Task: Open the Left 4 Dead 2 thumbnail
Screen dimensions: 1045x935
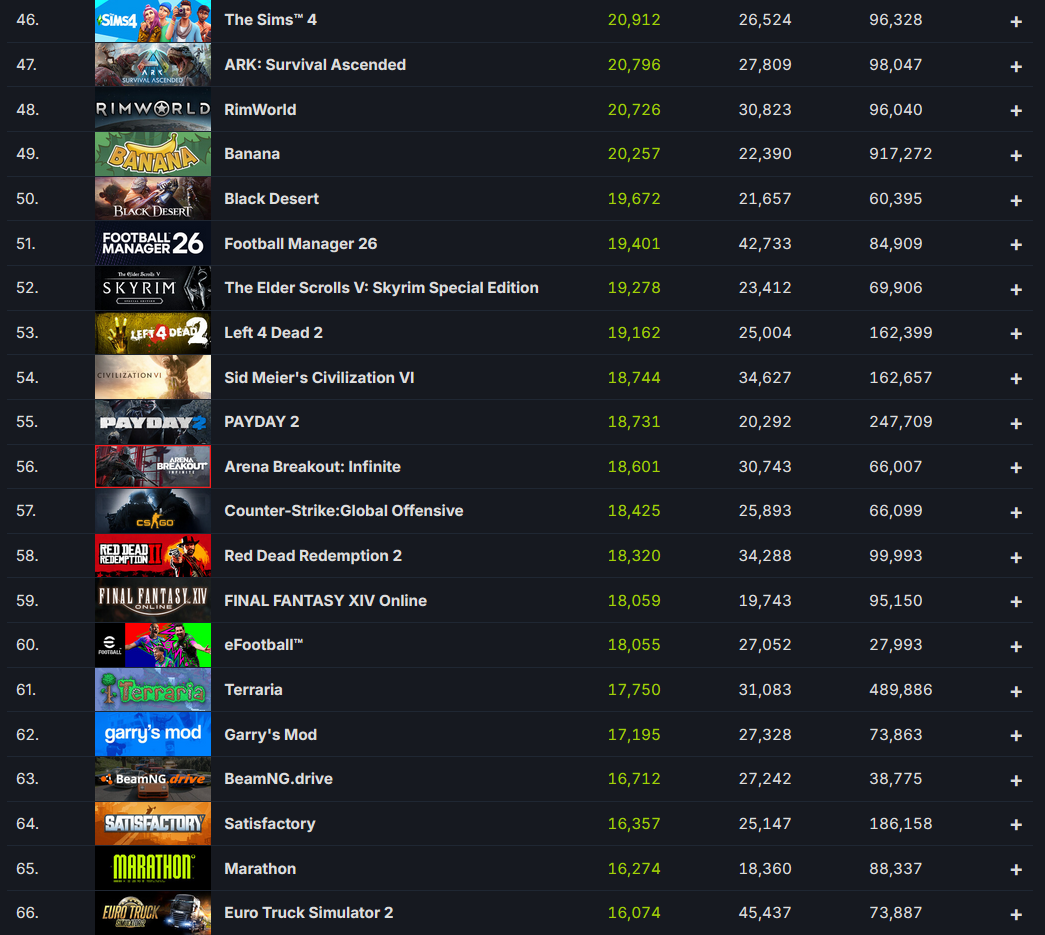Action: coord(153,333)
